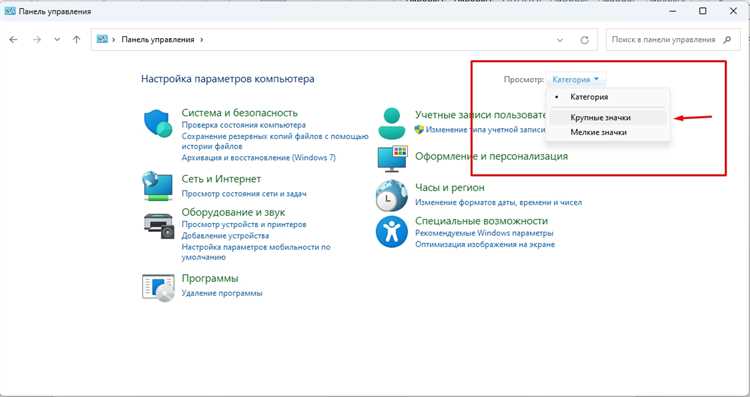Open Hardware and Sound printer icon
750x397 pixels.
pyautogui.click(x=158, y=226)
